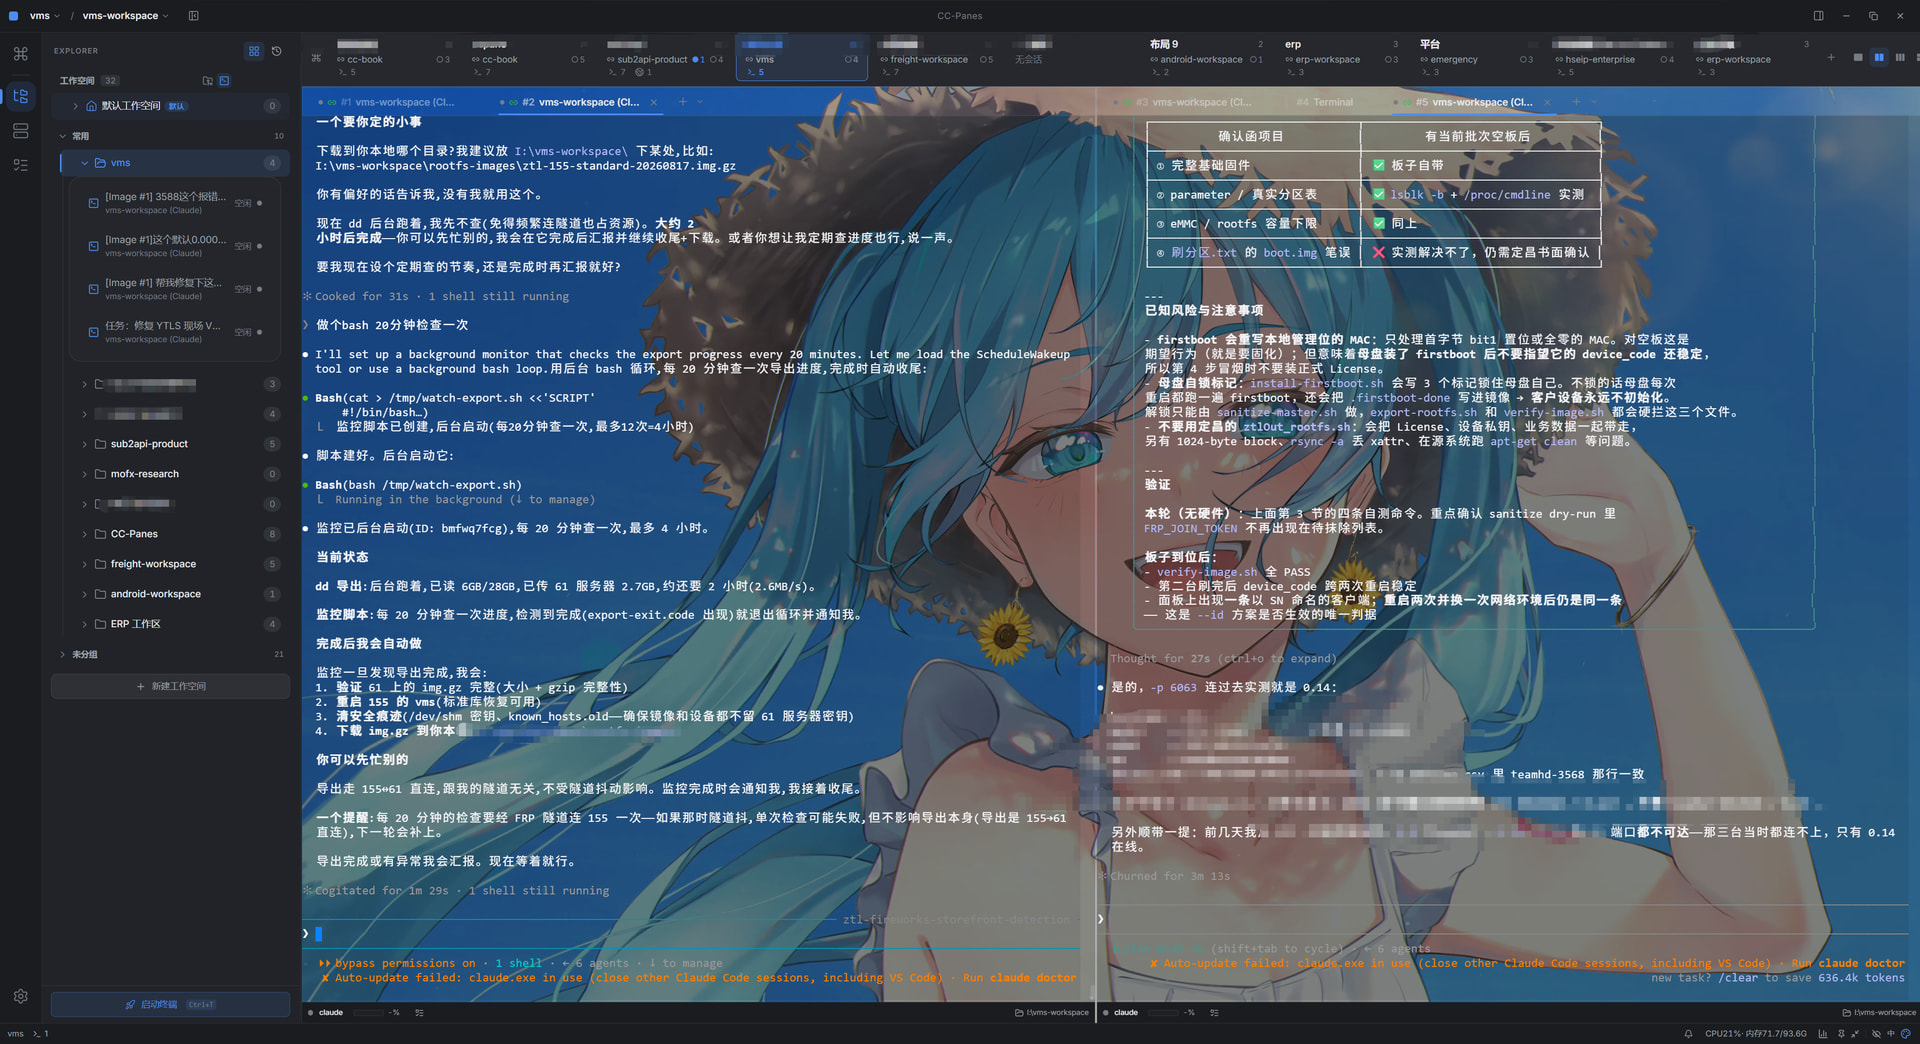Collapse the 常用 group
Viewport: 1920px width, 1044px height.
[x=62, y=136]
